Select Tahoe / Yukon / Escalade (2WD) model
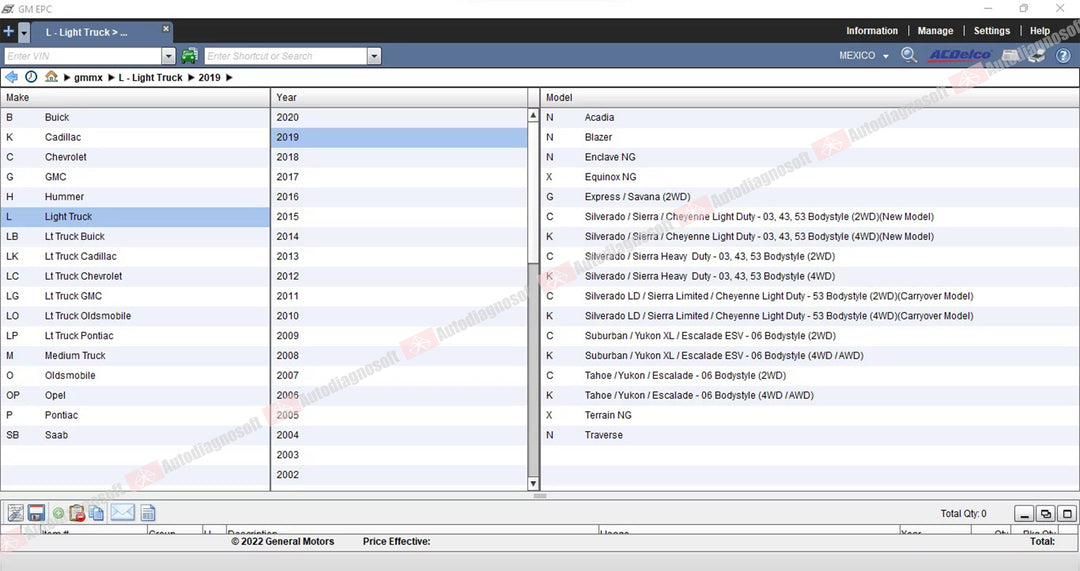Viewport: 1080px width, 571px height. pos(810,375)
